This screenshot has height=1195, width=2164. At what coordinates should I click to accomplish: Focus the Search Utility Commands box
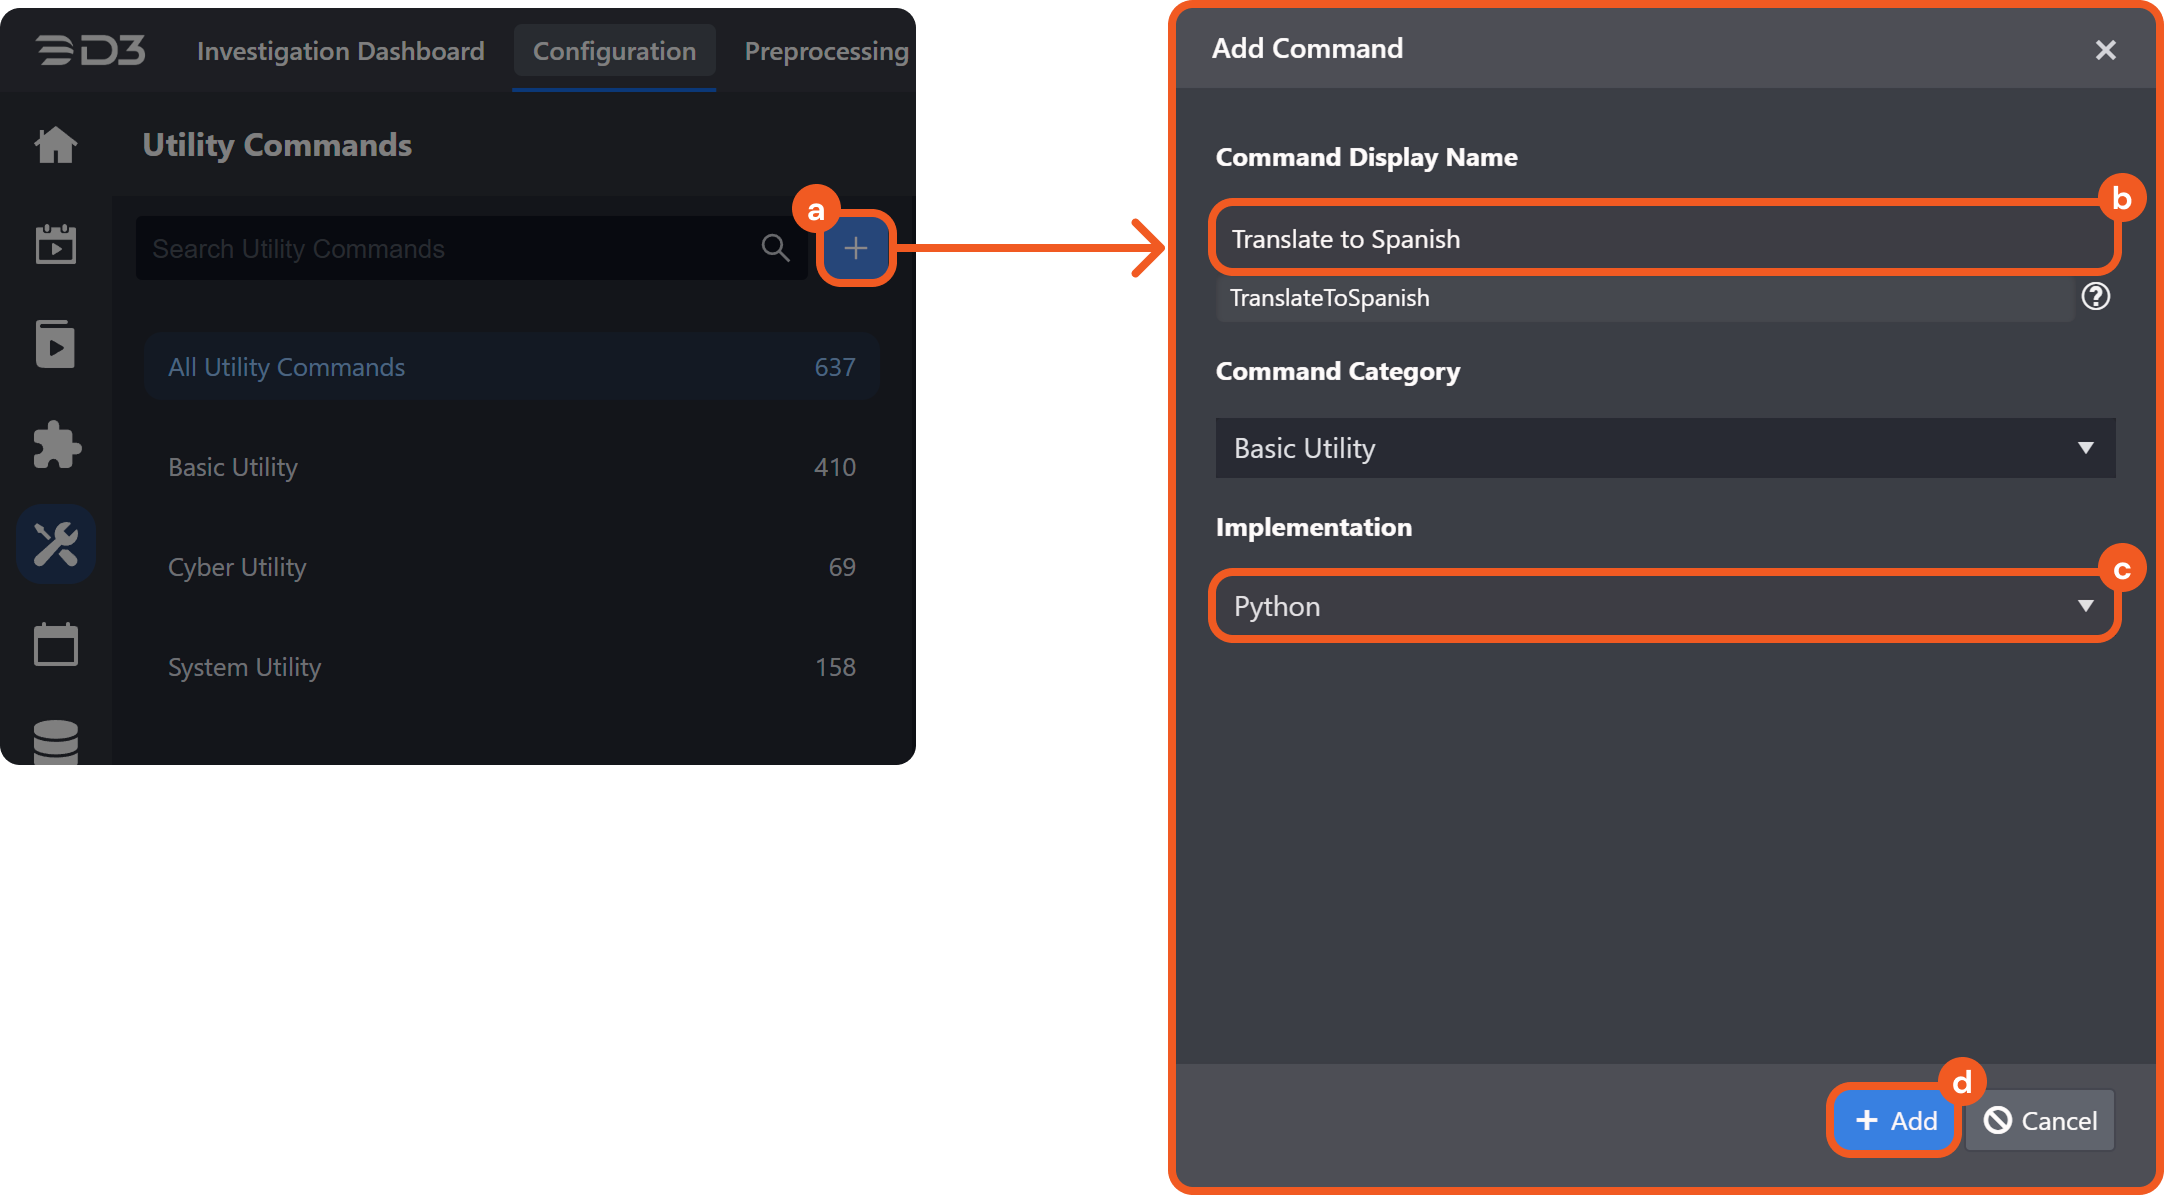pyautogui.click(x=450, y=248)
